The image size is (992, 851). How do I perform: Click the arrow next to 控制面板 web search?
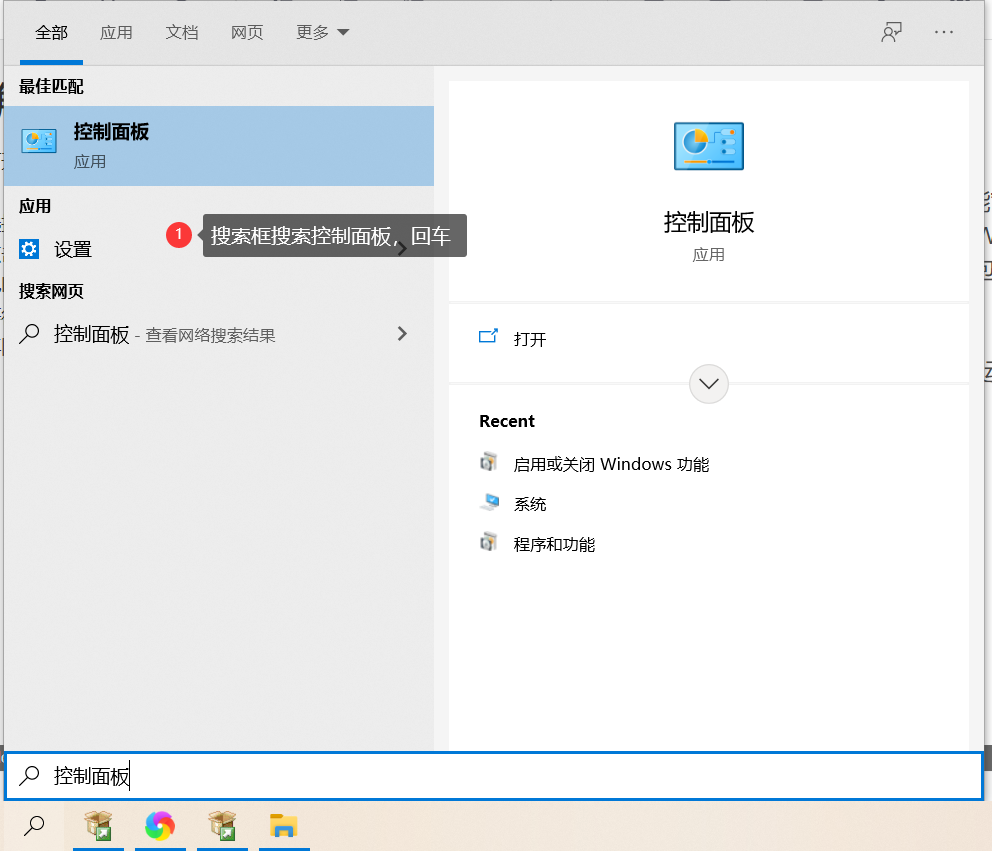click(401, 334)
